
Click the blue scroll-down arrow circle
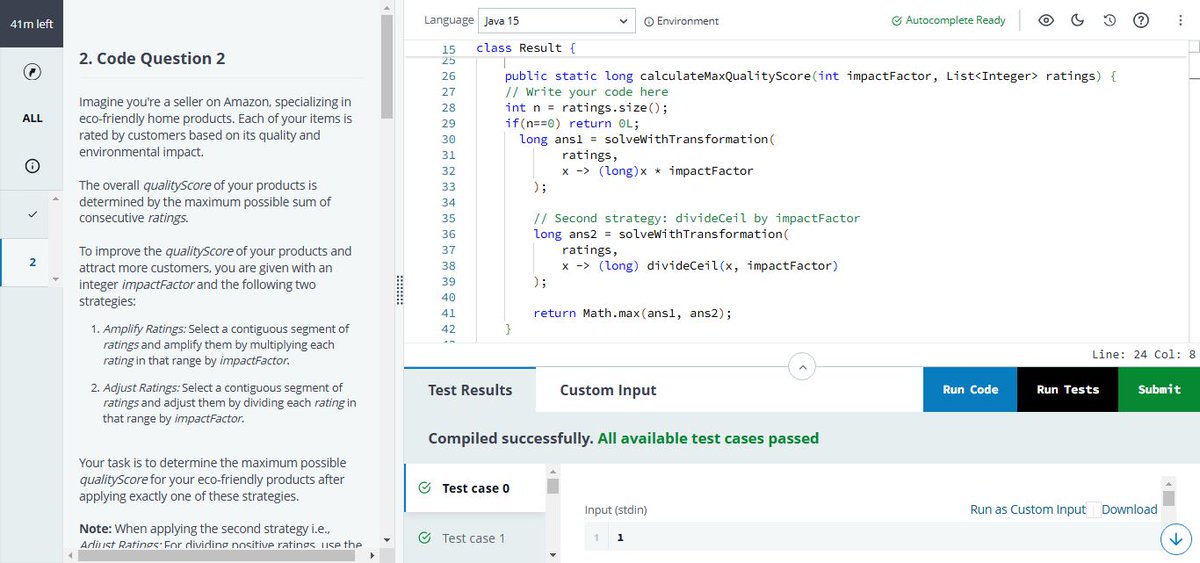(1176, 538)
